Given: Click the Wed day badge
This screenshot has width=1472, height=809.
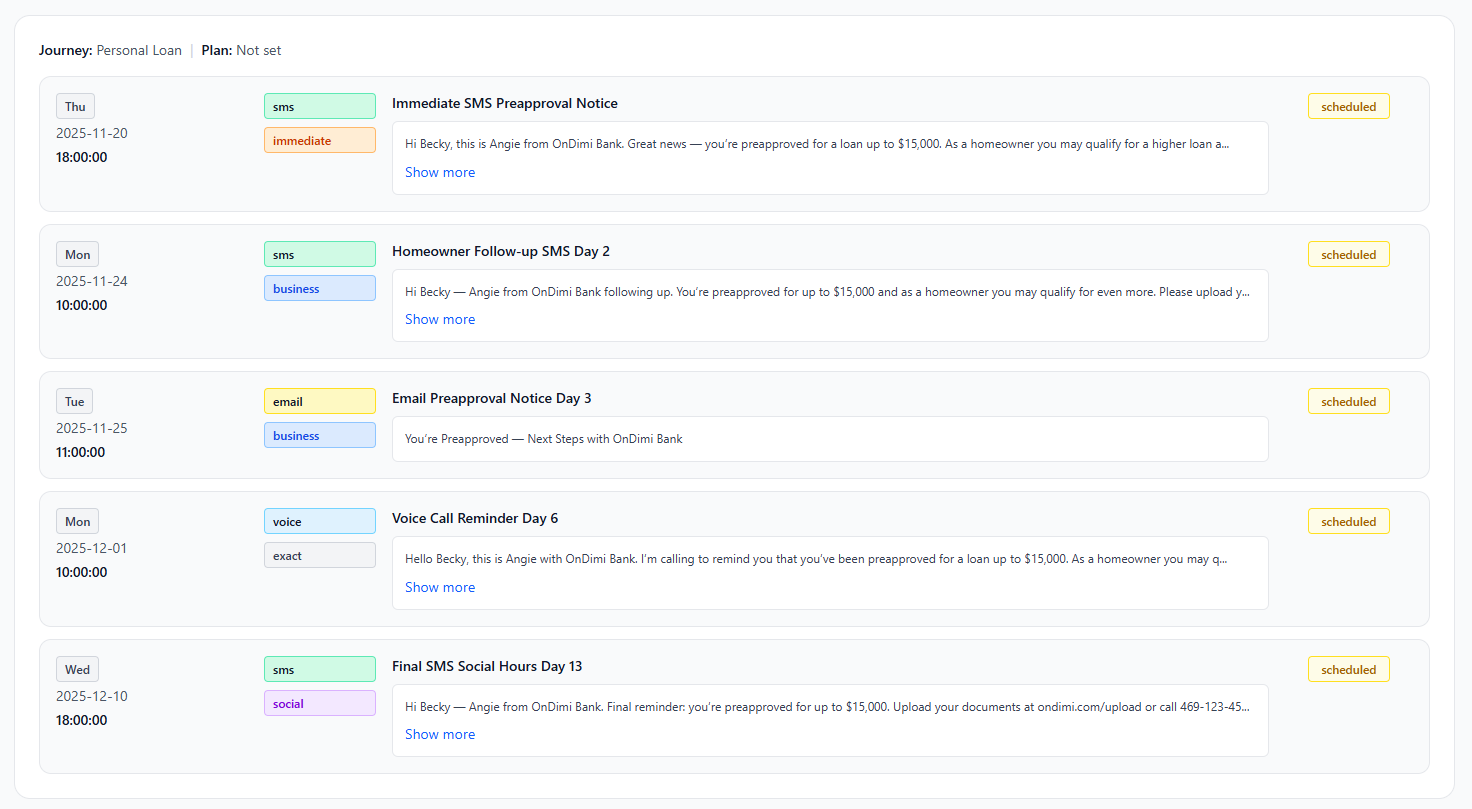Looking at the screenshot, I should (77, 670).
